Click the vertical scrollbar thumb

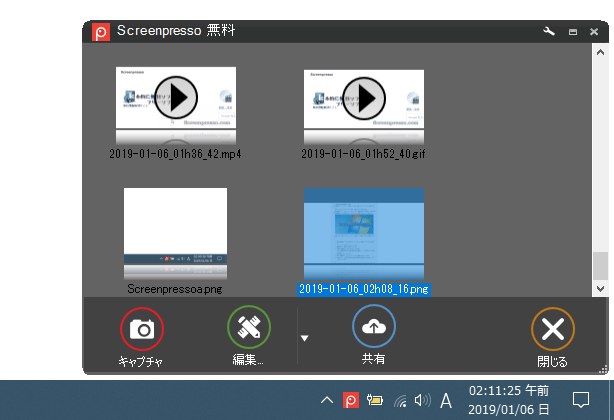tap(600, 266)
